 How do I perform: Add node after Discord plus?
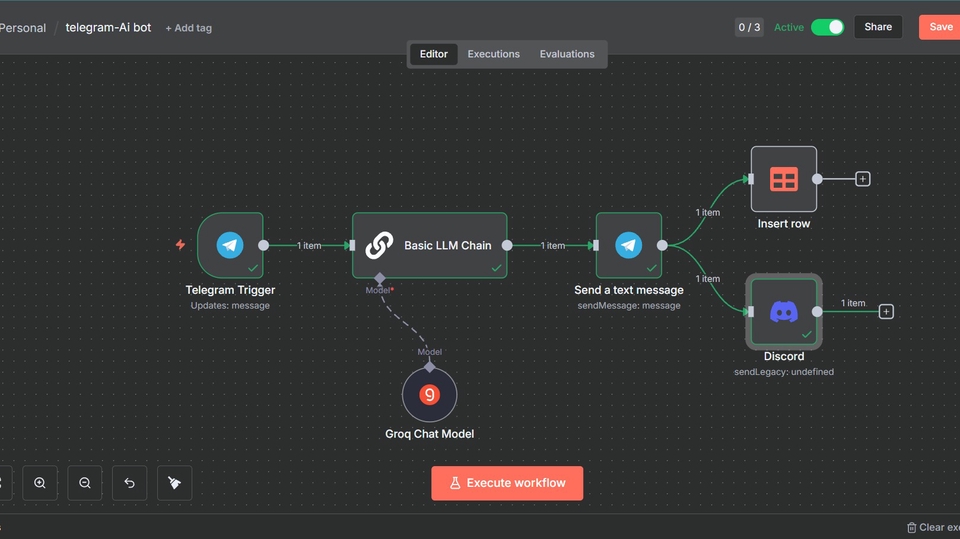point(886,312)
